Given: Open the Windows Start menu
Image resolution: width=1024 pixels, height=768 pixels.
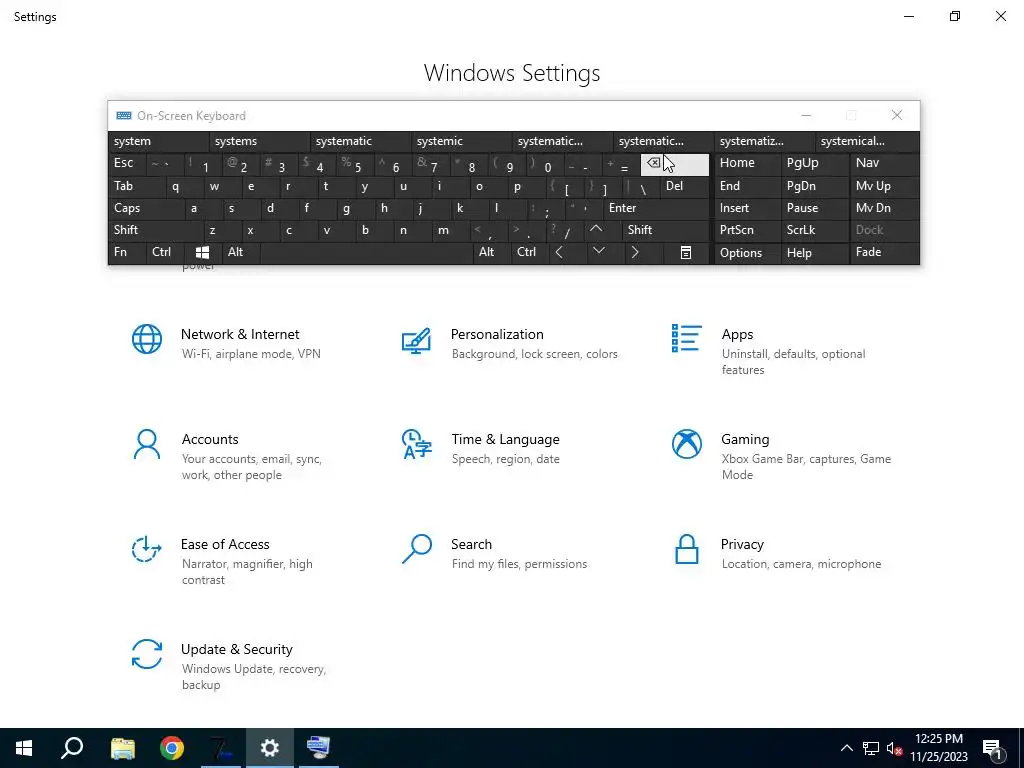Looking at the screenshot, I should [x=24, y=748].
